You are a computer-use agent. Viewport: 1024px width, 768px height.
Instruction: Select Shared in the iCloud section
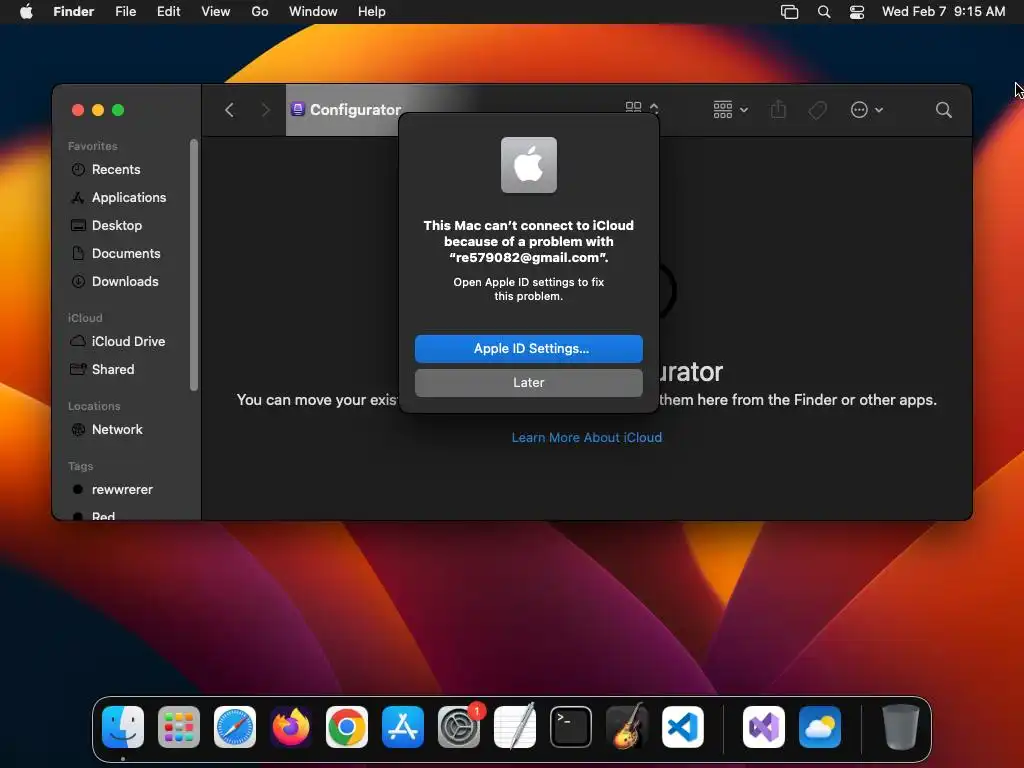coord(129,370)
